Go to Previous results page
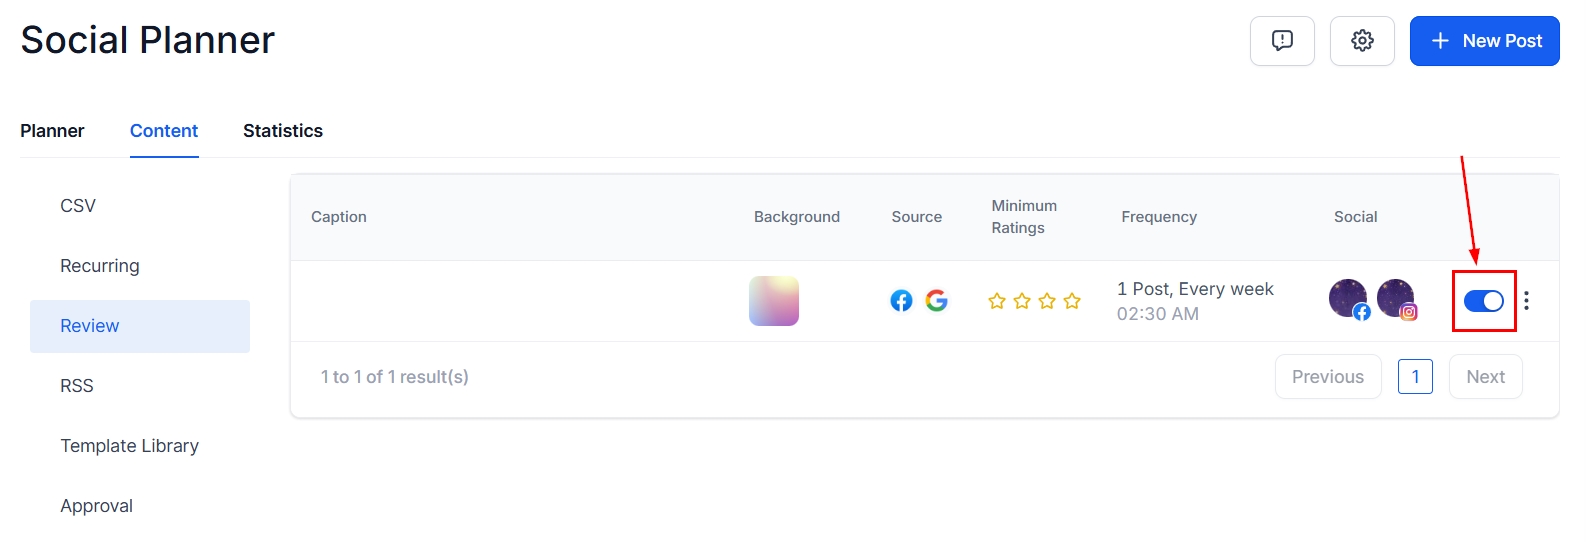This screenshot has height=542, width=1586. 1327,377
